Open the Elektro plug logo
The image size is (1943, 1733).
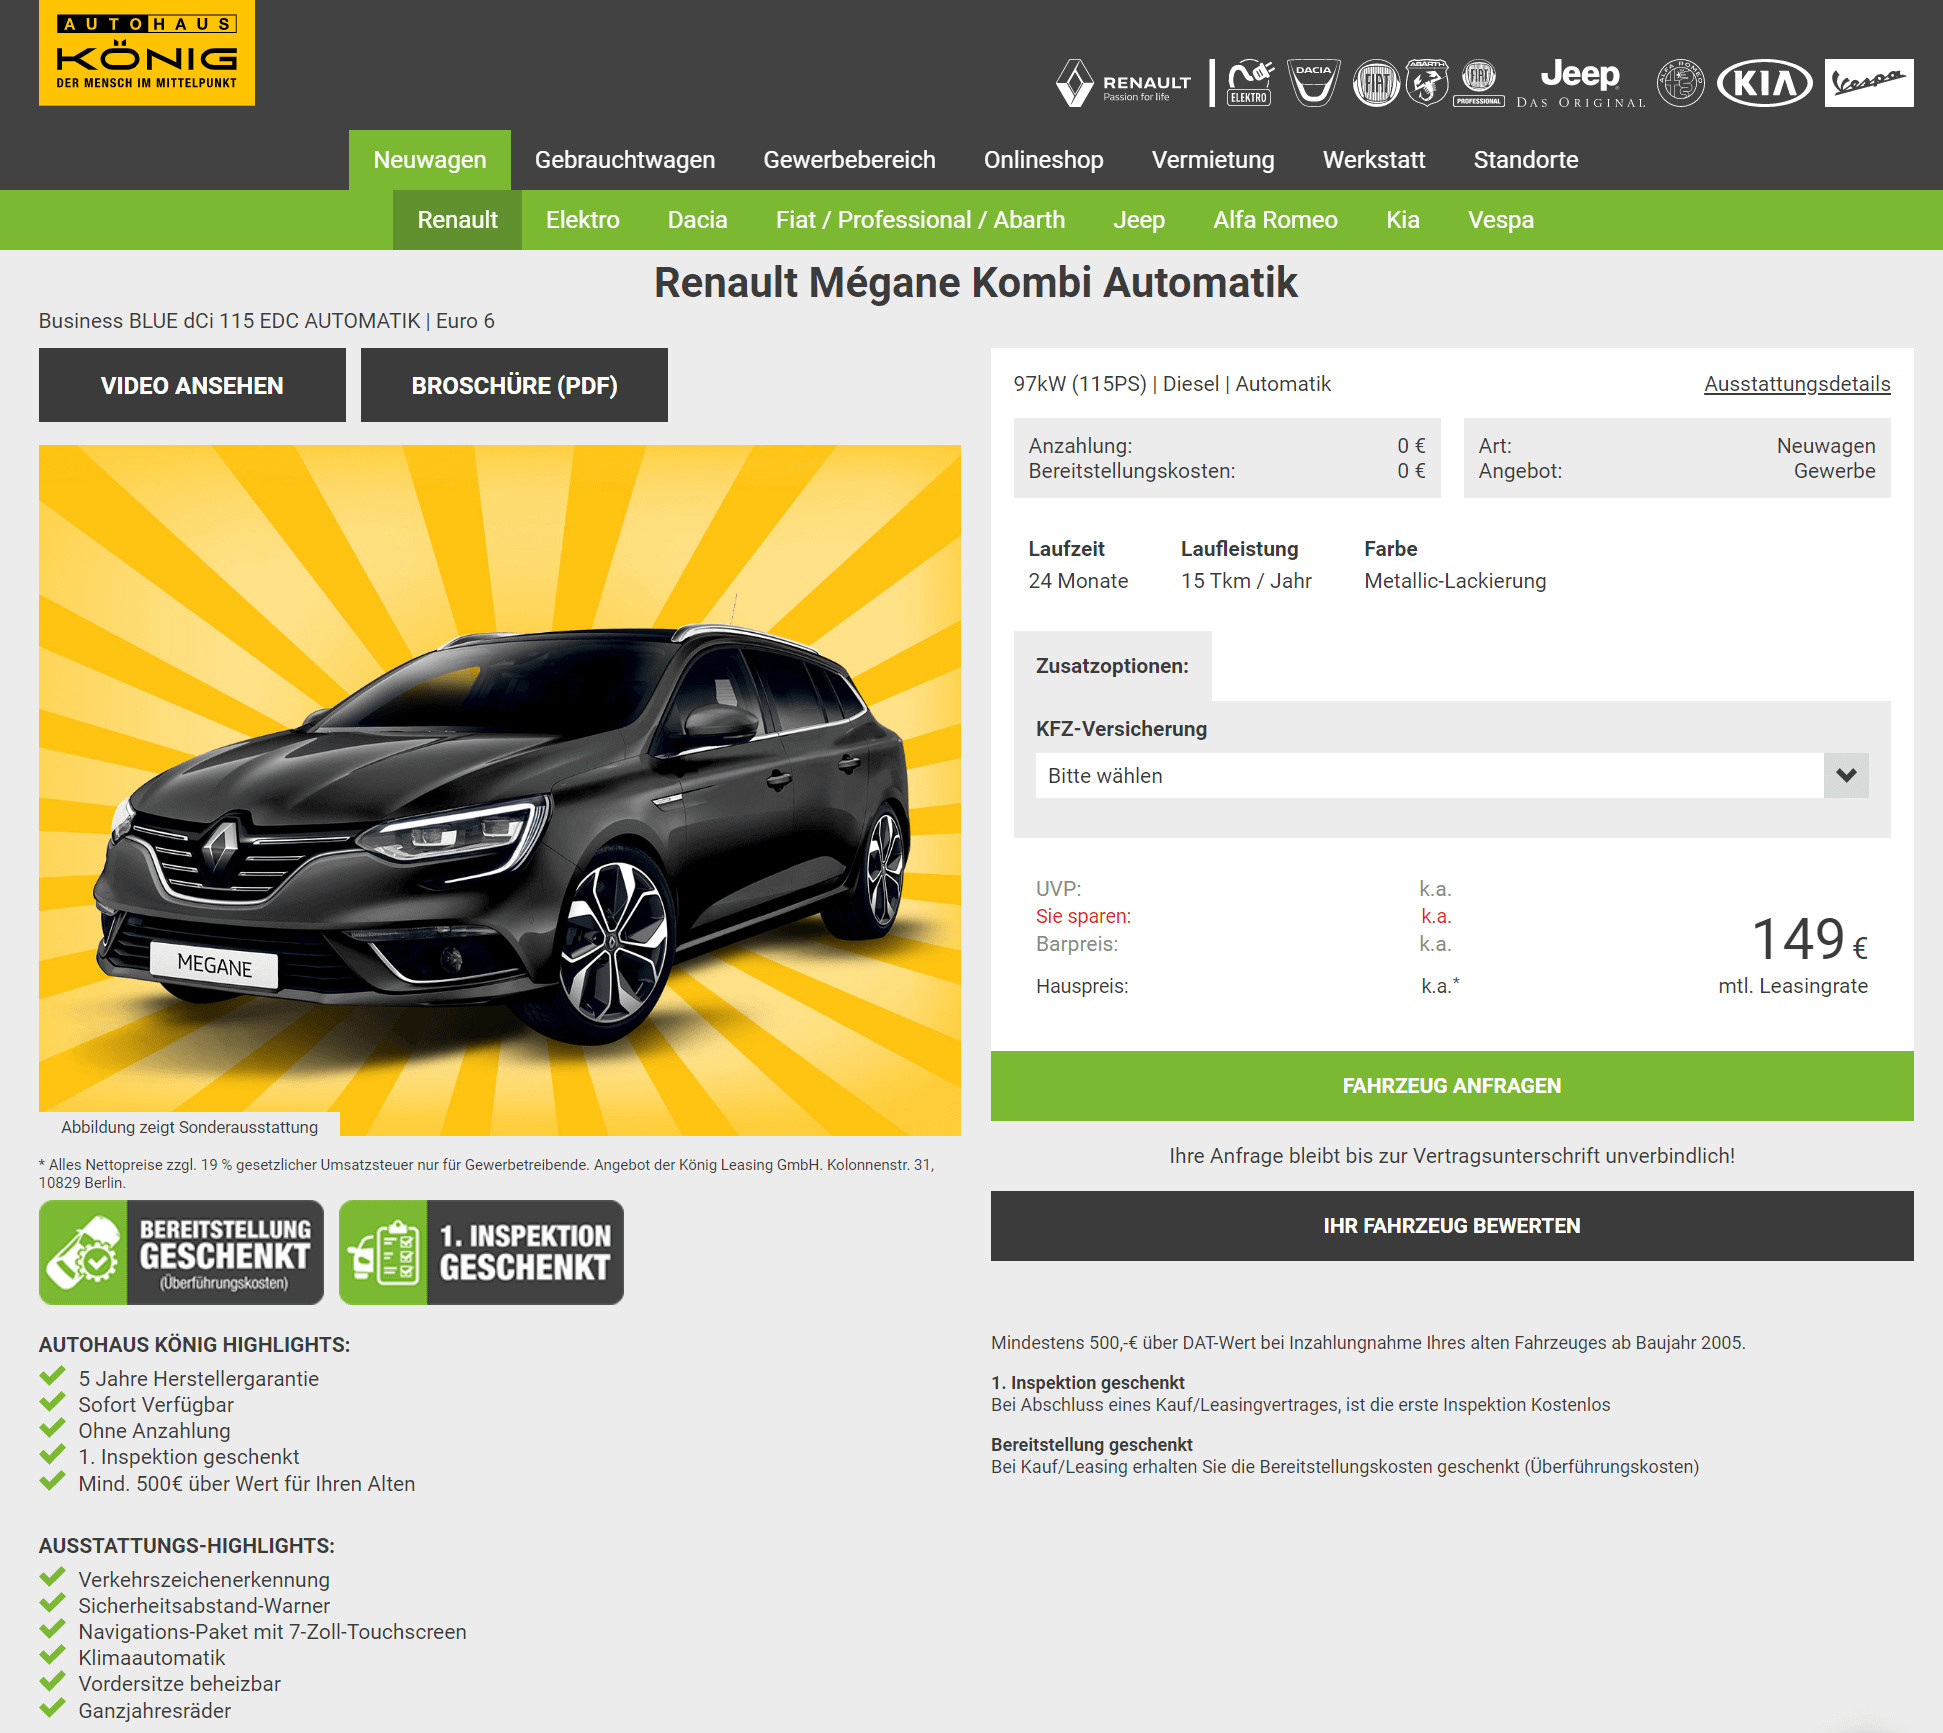(x=1250, y=83)
